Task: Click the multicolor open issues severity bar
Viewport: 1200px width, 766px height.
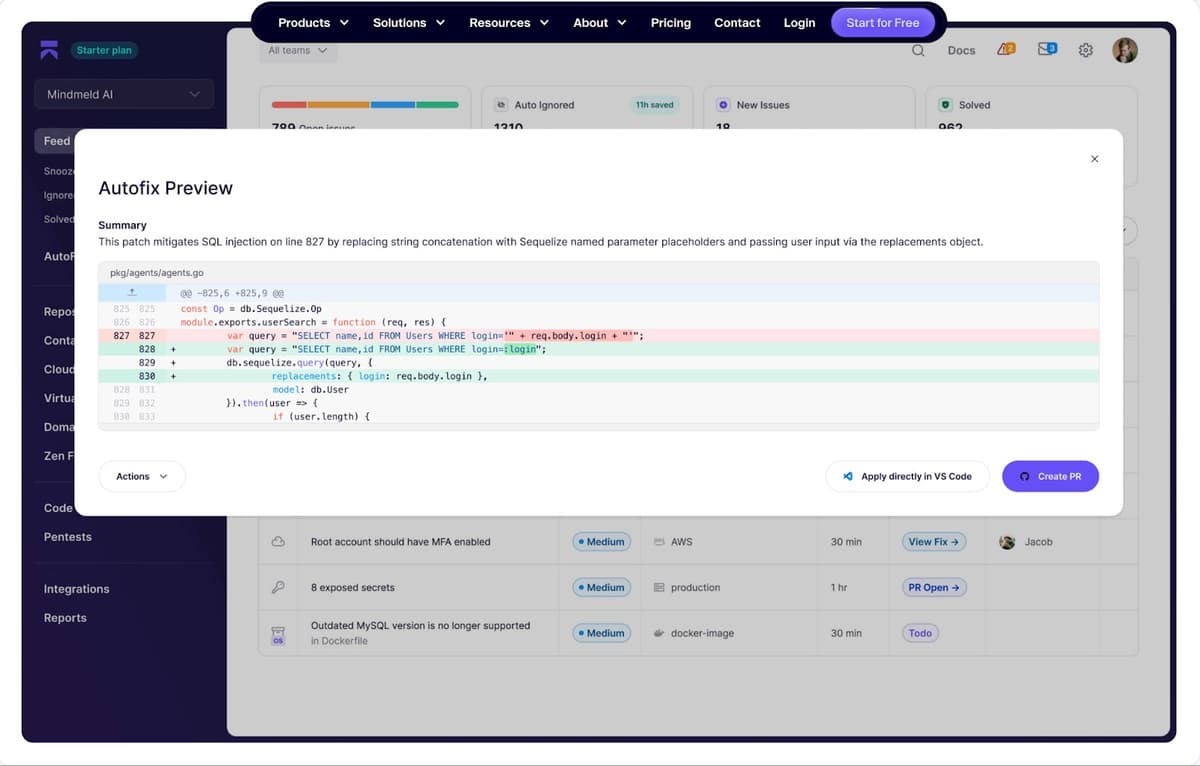Action: 365,105
